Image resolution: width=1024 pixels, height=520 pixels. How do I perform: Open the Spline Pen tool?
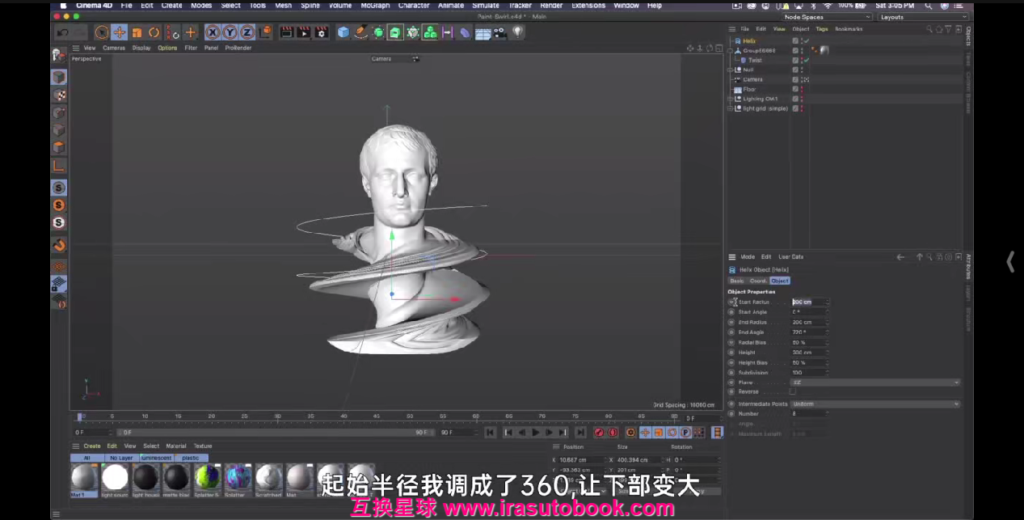(x=360, y=32)
